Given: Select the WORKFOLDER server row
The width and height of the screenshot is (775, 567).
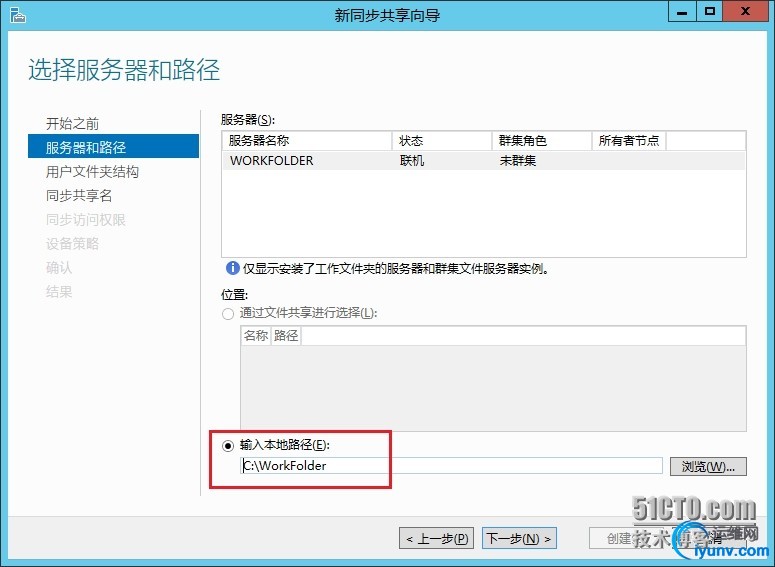Looking at the screenshot, I should pyautogui.click(x=484, y=161).
